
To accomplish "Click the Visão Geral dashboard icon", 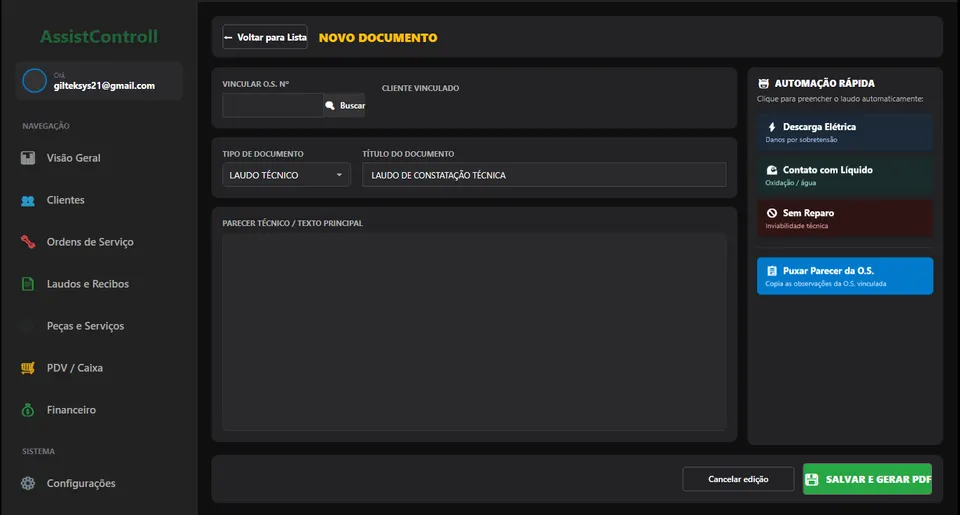I will (28, 158).
